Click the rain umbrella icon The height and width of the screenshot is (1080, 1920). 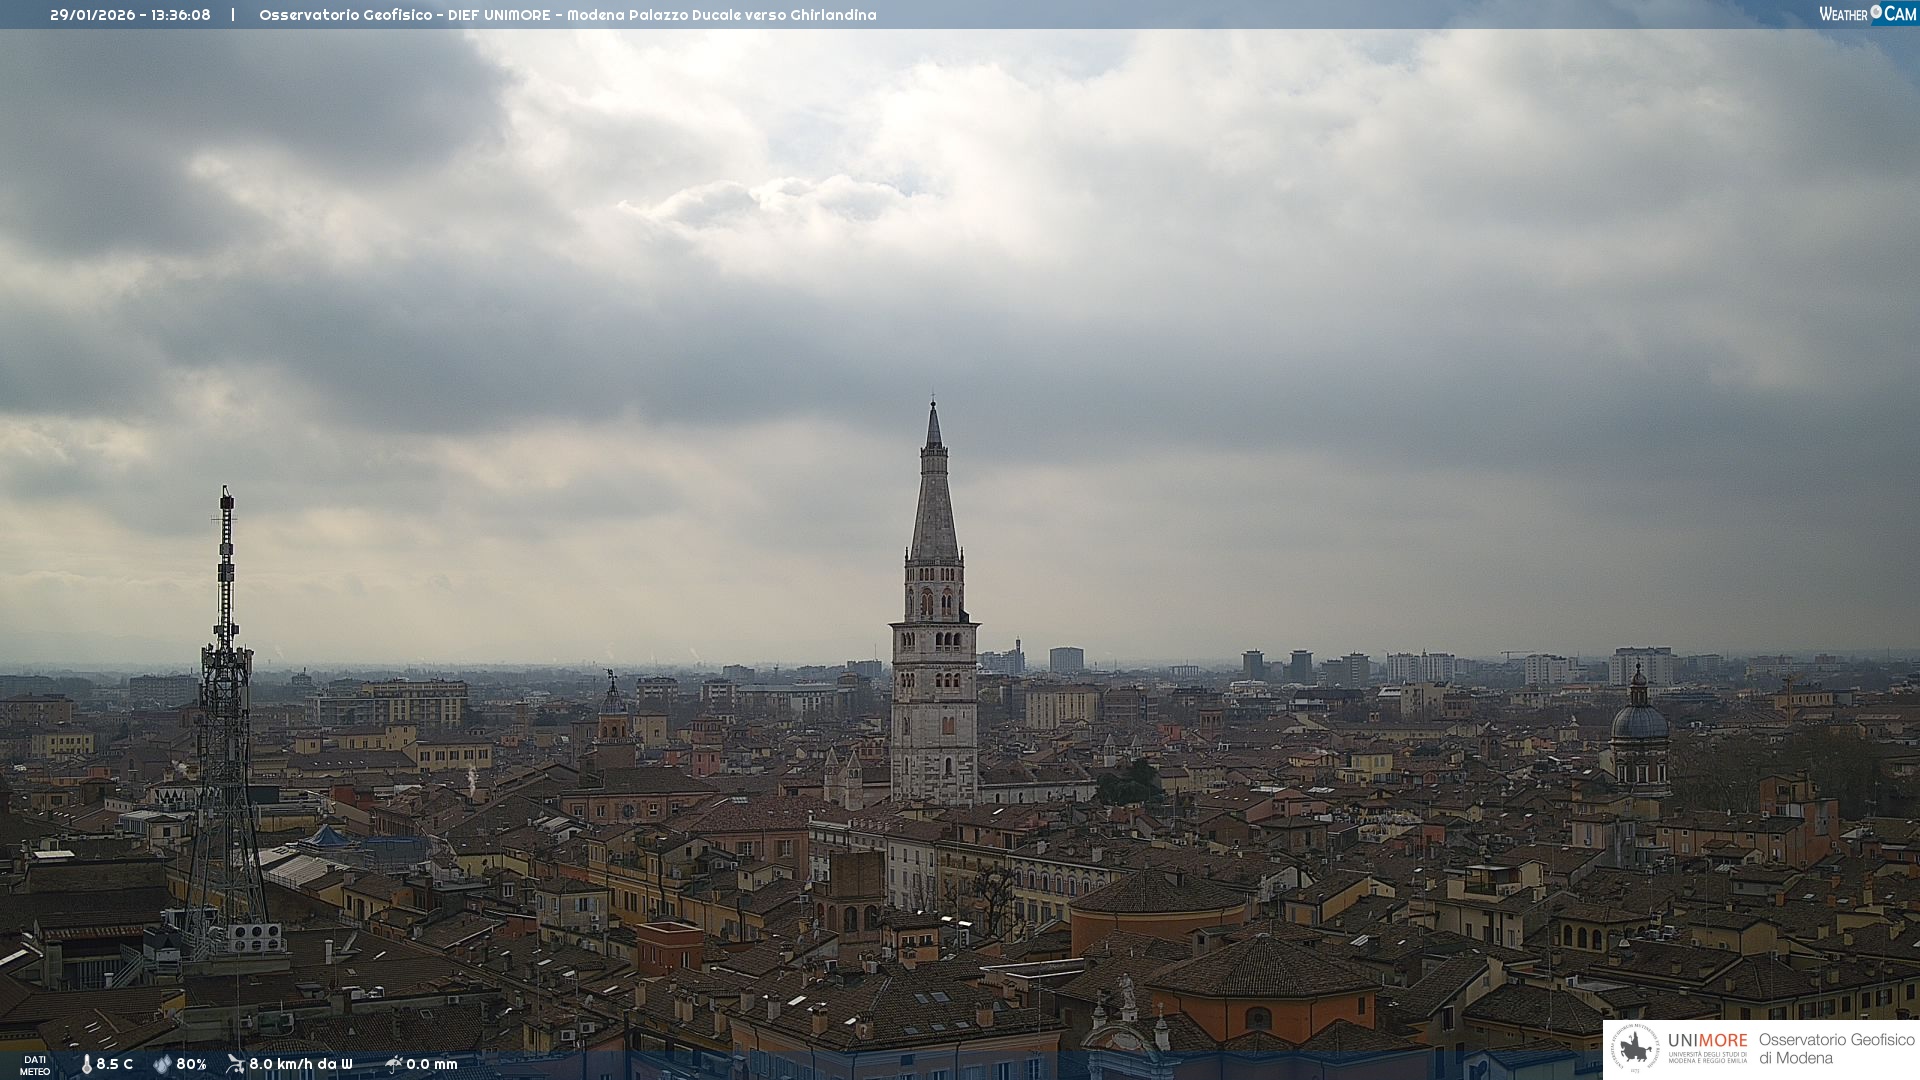pyautogui.click(x=393, y=1064)
